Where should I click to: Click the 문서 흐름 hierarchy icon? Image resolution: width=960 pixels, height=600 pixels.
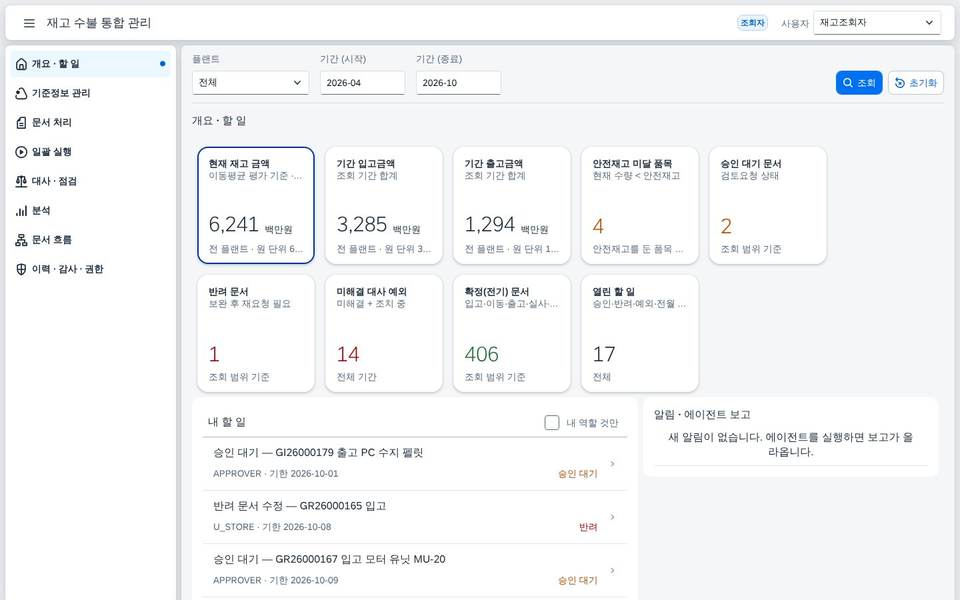click(x=21, y=240)
